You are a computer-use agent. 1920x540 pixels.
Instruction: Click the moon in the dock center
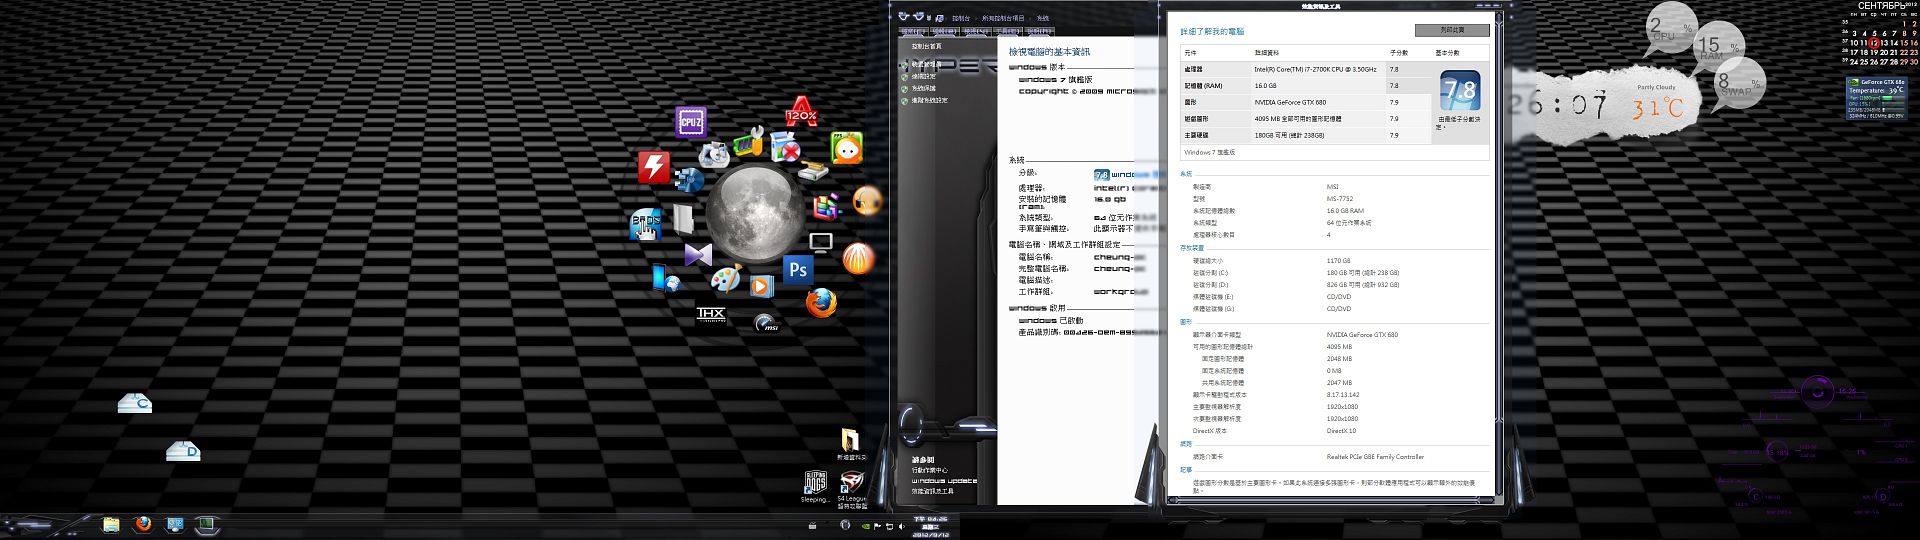click(755, 212)
